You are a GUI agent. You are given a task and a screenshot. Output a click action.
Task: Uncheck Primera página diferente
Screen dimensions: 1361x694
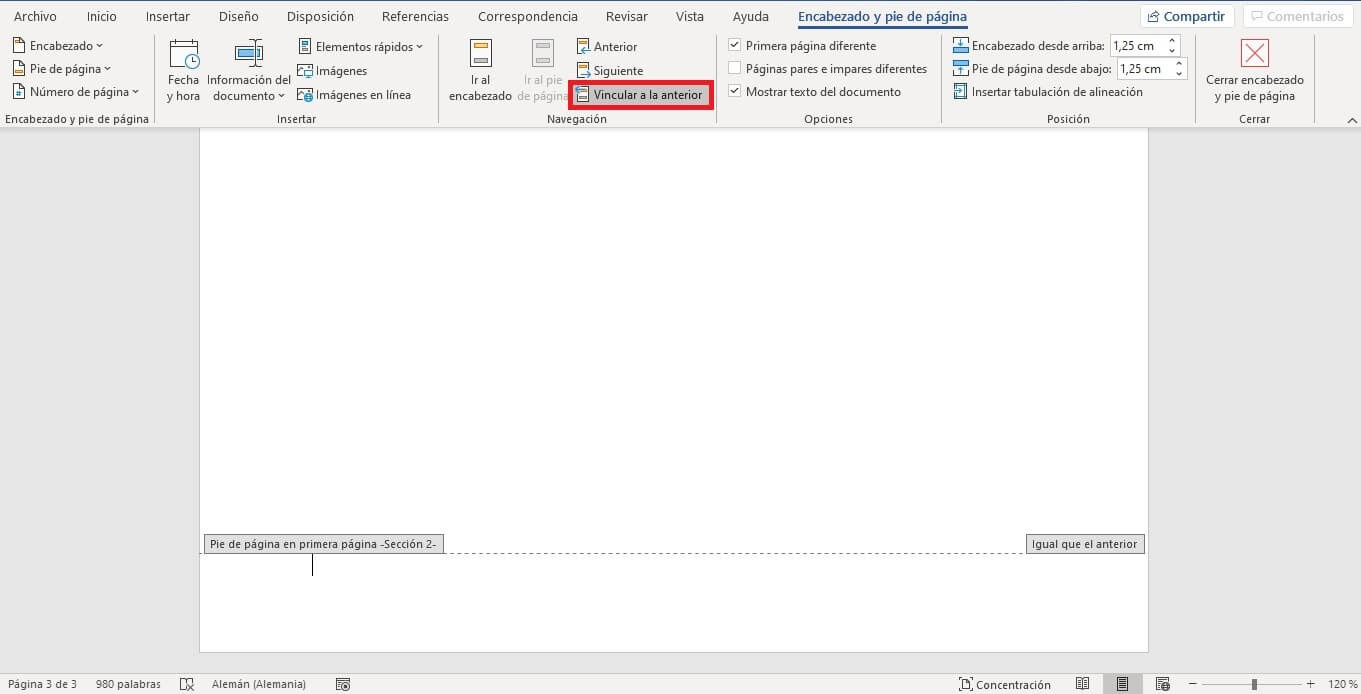pyautogui.click(x=735, y=46)
